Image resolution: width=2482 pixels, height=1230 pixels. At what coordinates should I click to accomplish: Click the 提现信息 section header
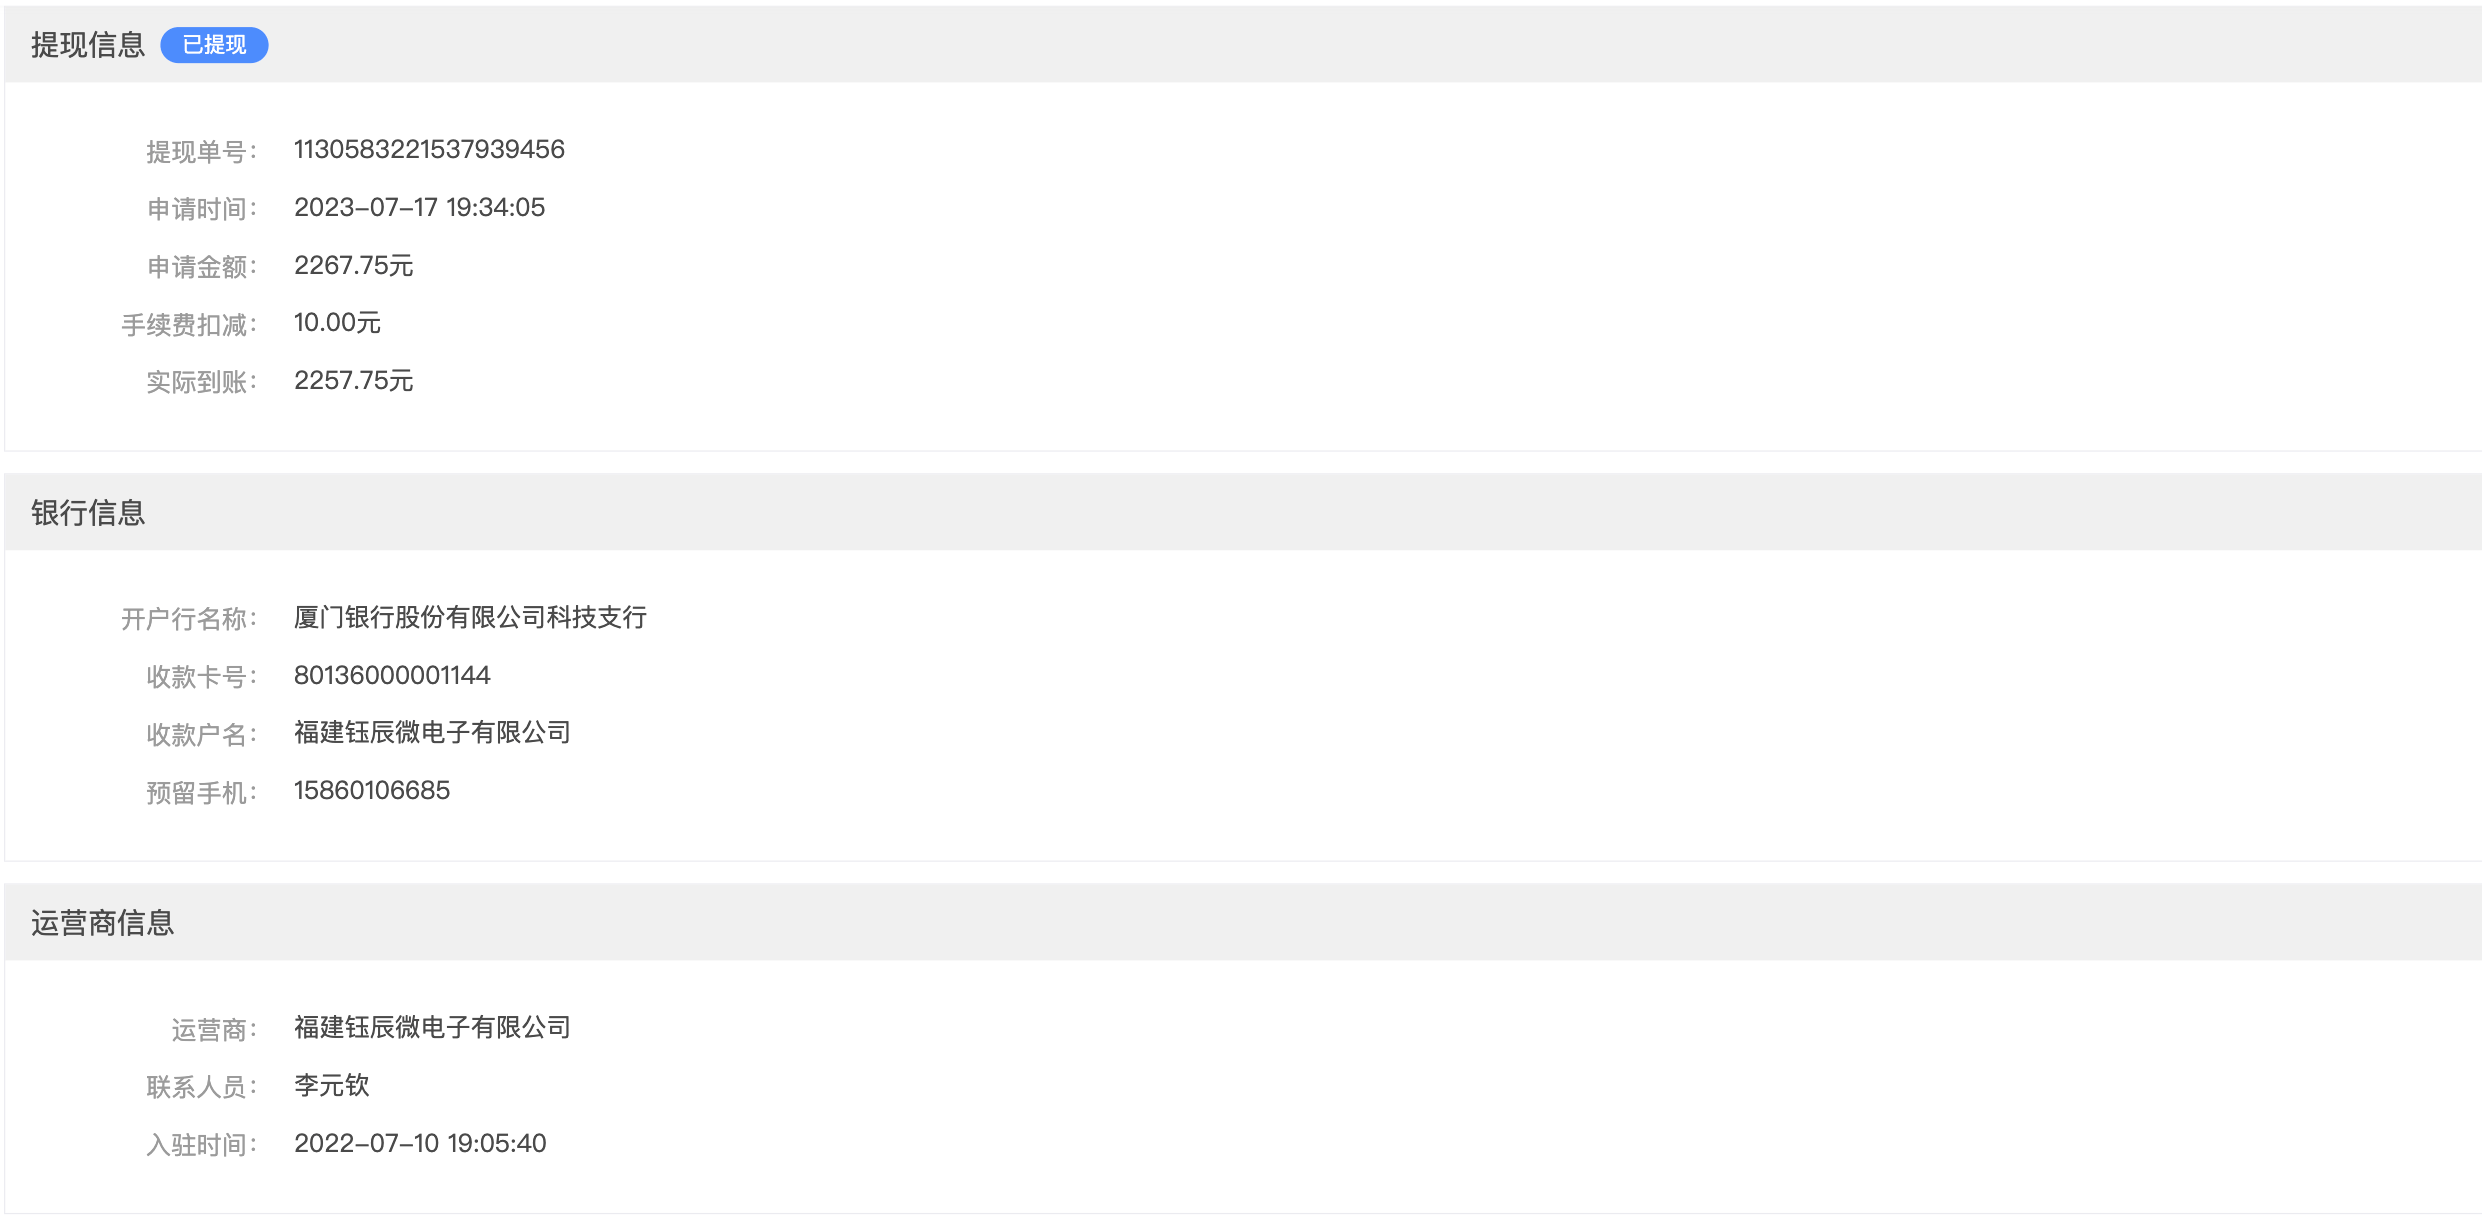(88, 45)
